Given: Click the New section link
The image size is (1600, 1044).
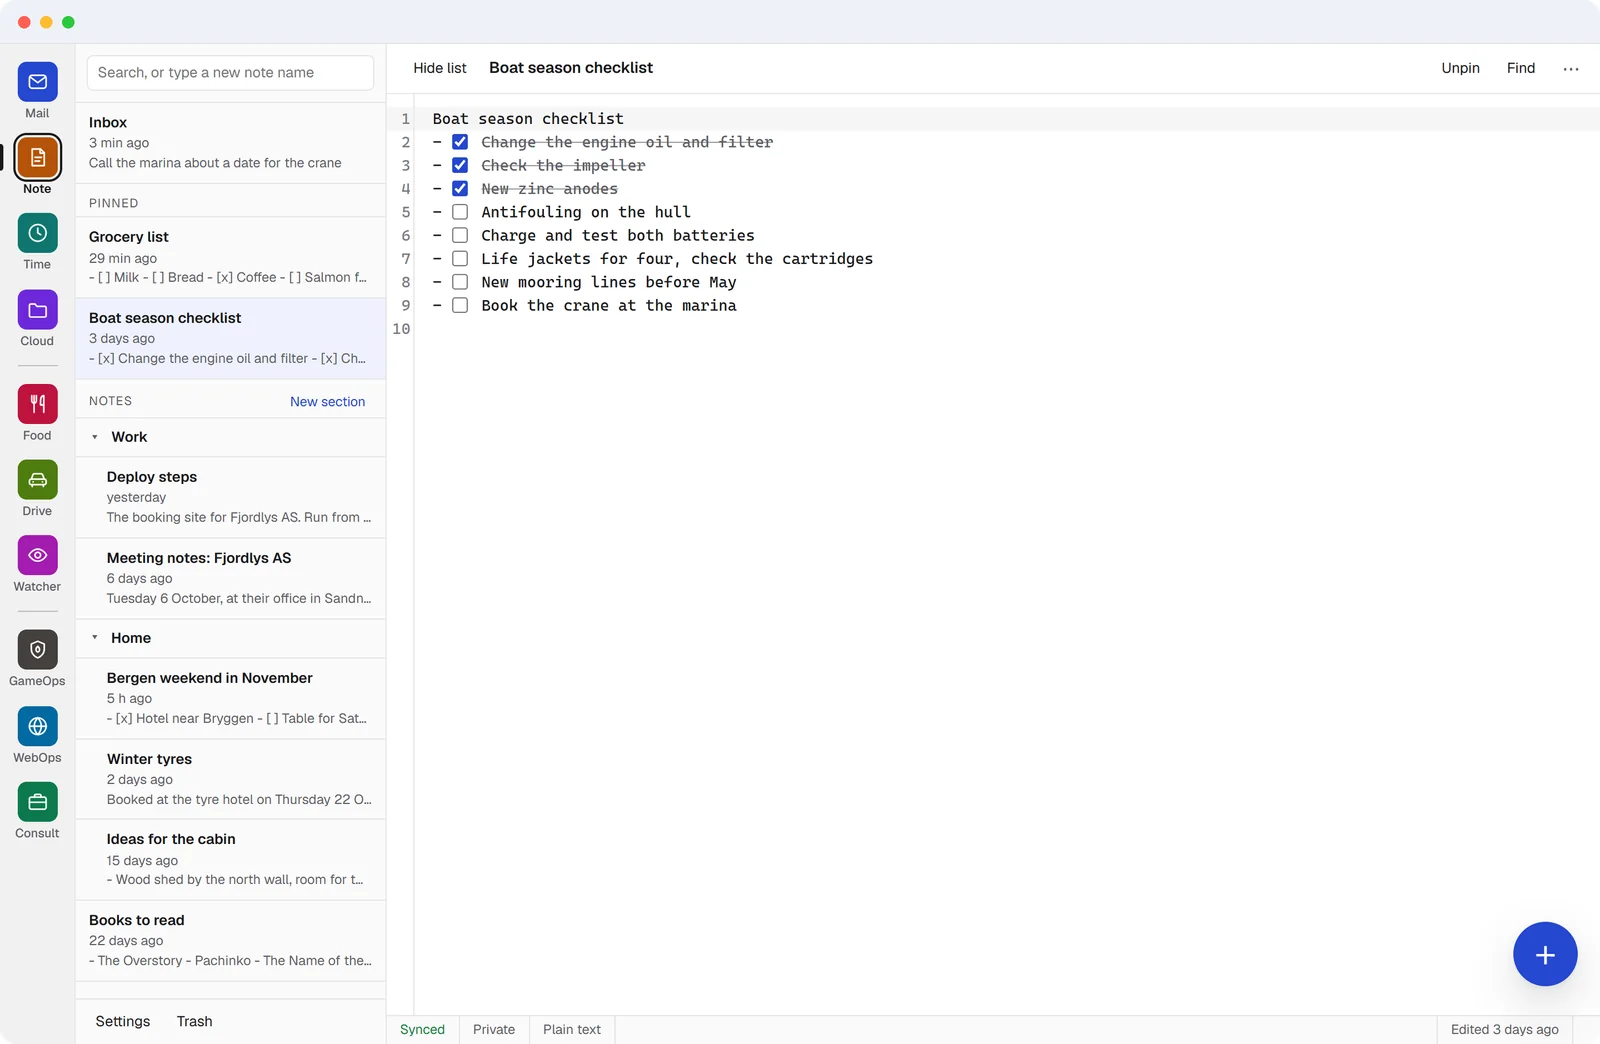Looking at the screenshot, I should 327,401.
